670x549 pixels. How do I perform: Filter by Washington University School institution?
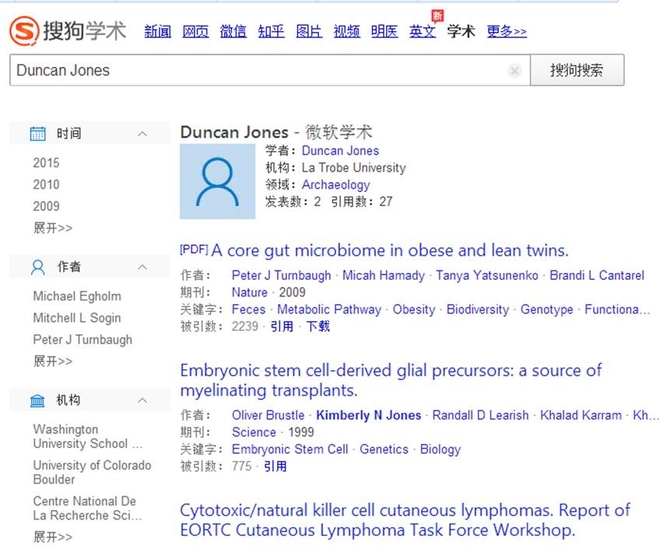click(x=88, y=436)
